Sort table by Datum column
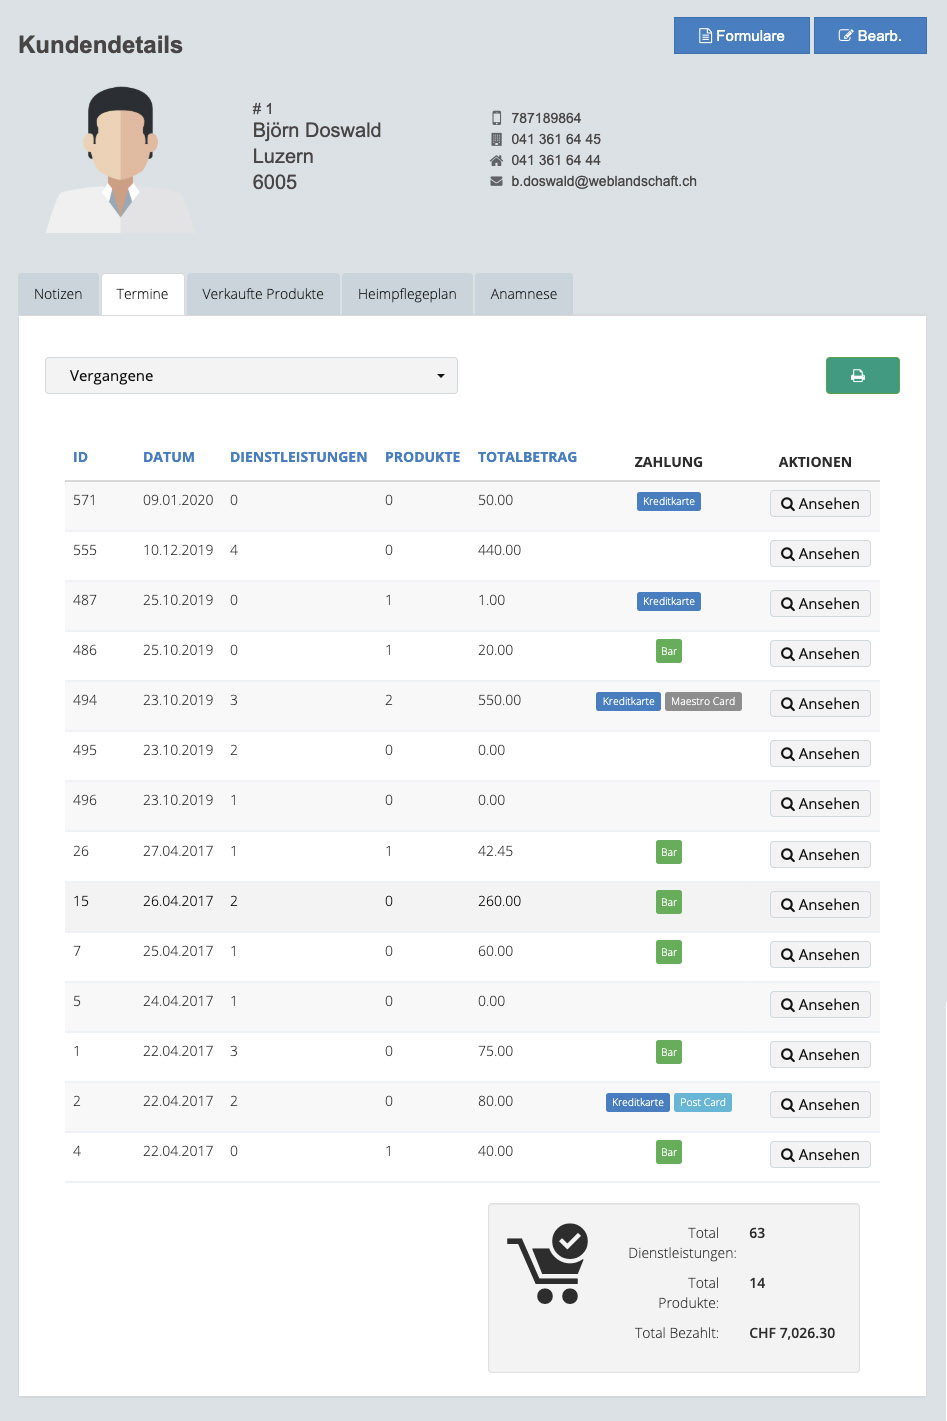The image size is (947, 1421). click(169, 457)
